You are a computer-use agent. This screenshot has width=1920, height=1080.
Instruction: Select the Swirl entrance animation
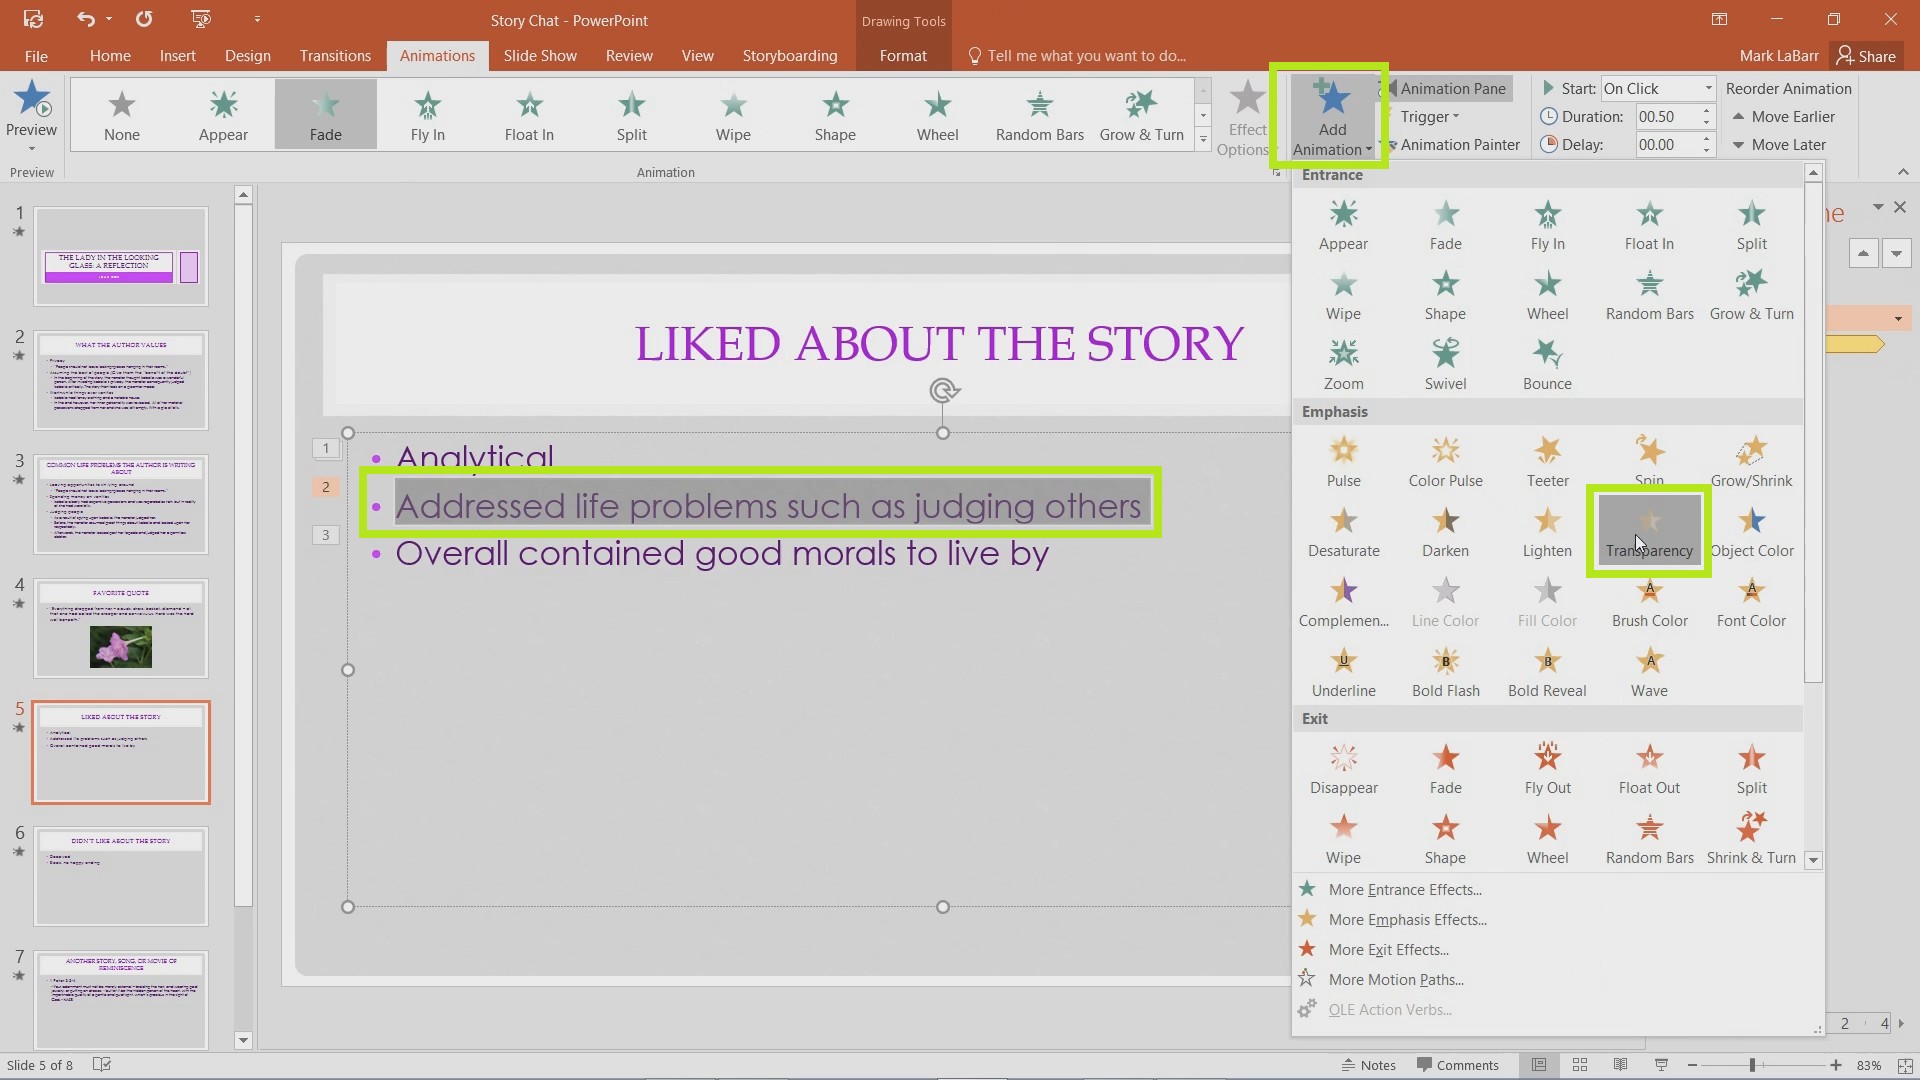tap(1445, 363)
